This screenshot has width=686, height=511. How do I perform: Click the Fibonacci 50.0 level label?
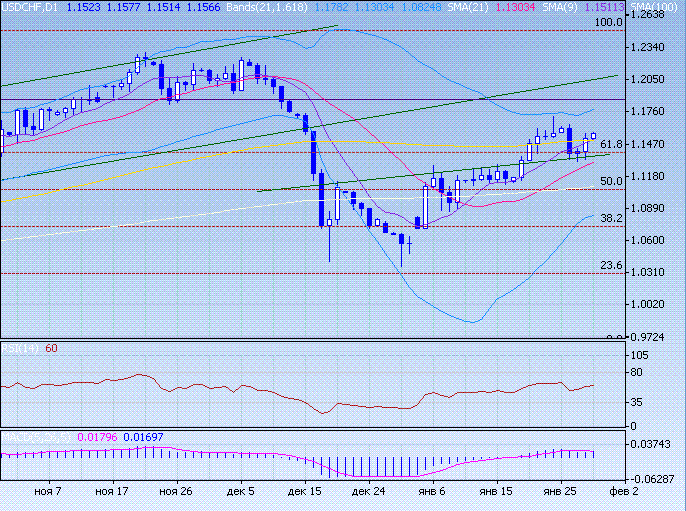tap(612, 181)
